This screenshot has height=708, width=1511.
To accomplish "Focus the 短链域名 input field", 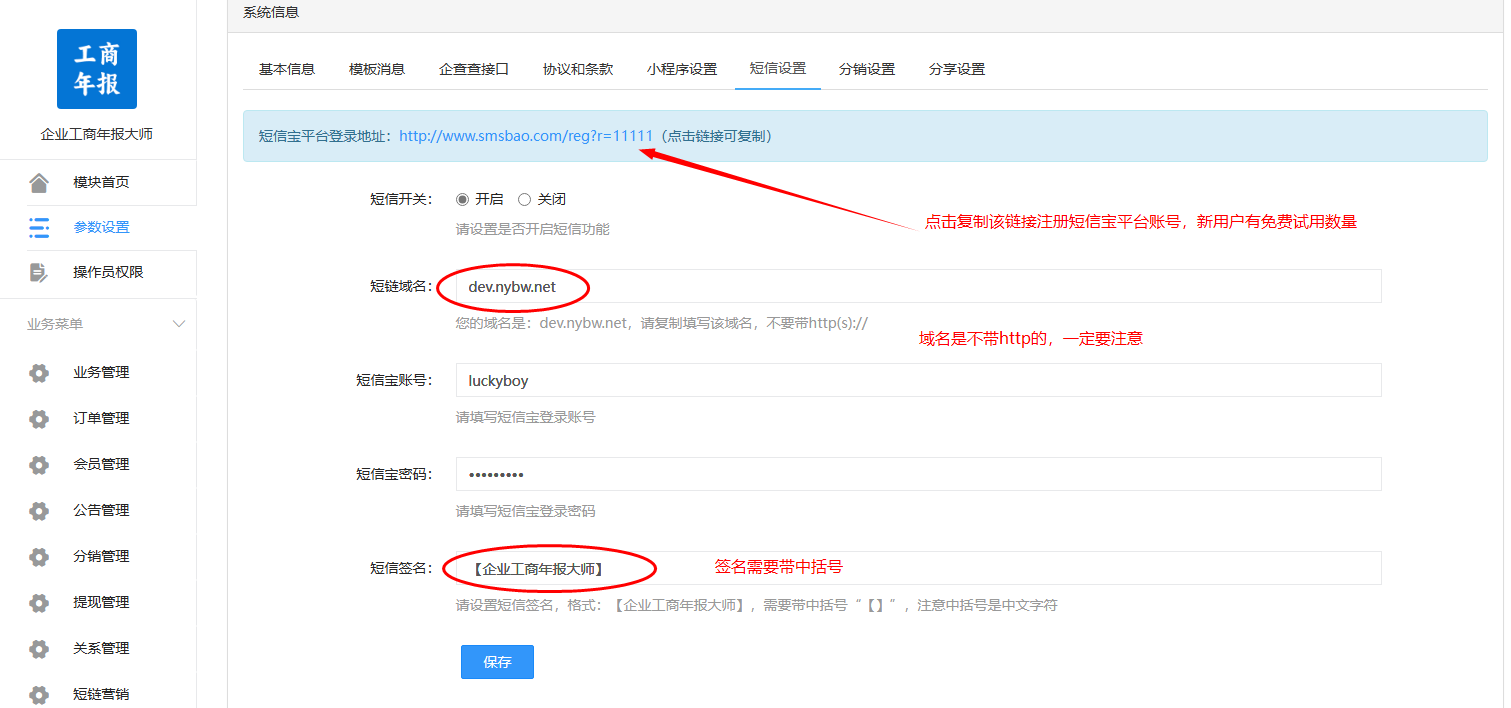I will [x=918, y=286].
